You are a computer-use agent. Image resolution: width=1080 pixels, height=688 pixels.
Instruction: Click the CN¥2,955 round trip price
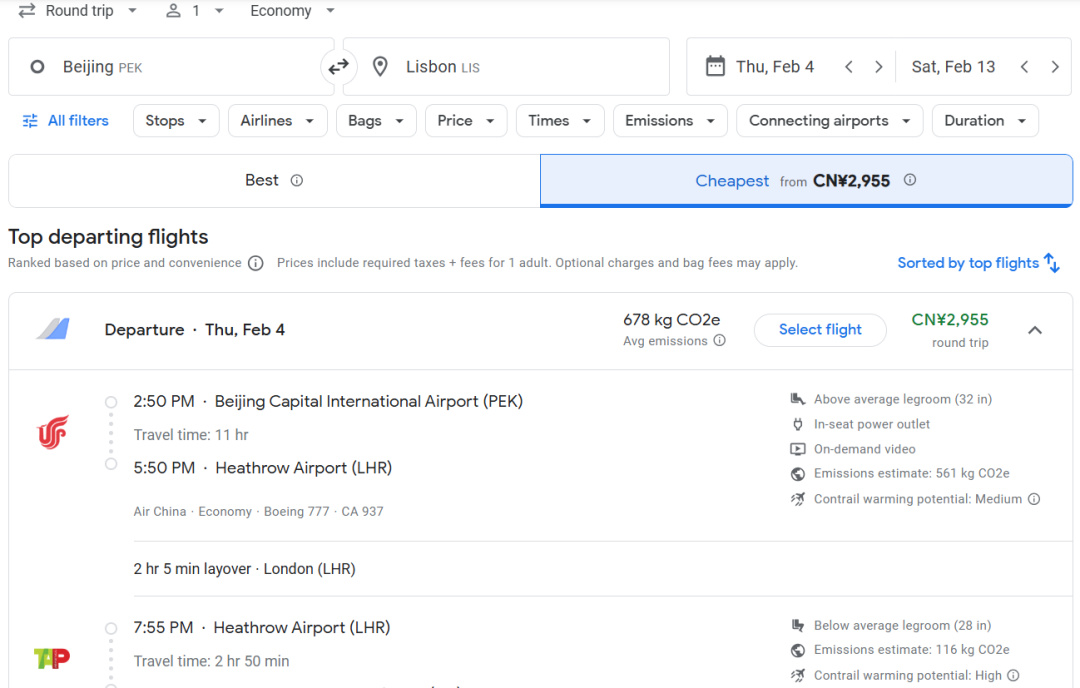click(x=950, y=320)
